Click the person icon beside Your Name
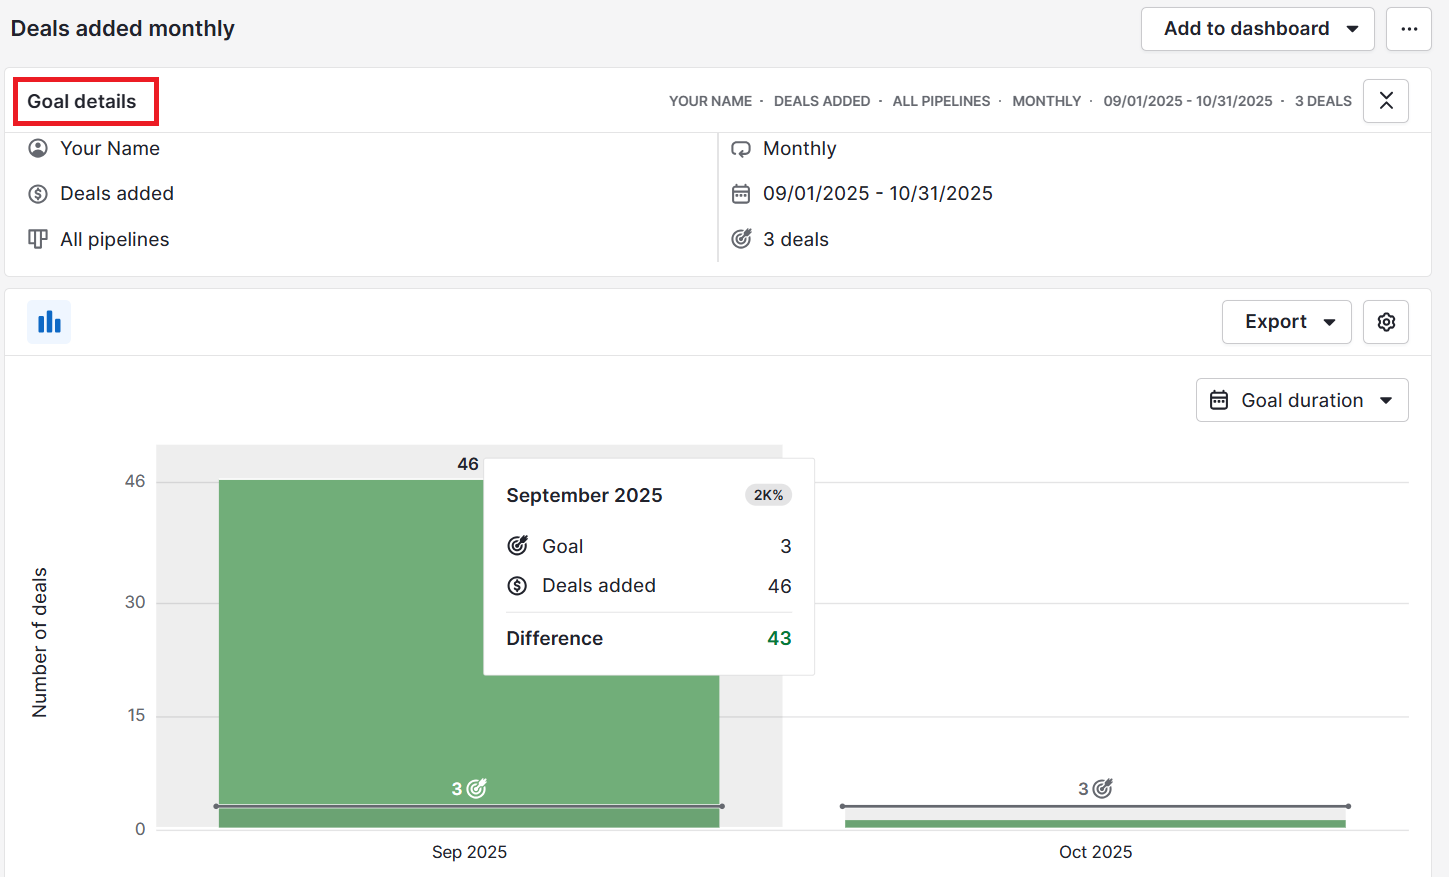 (x=38, y=149)
